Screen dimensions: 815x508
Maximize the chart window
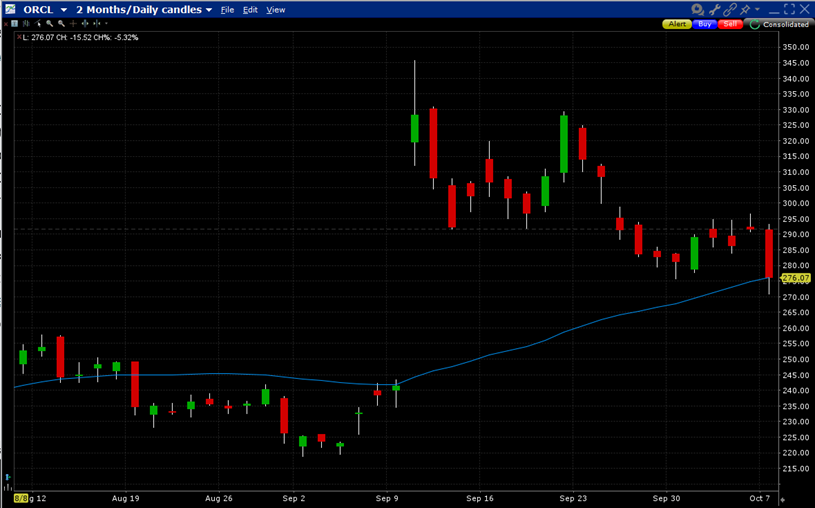point(790,9)
